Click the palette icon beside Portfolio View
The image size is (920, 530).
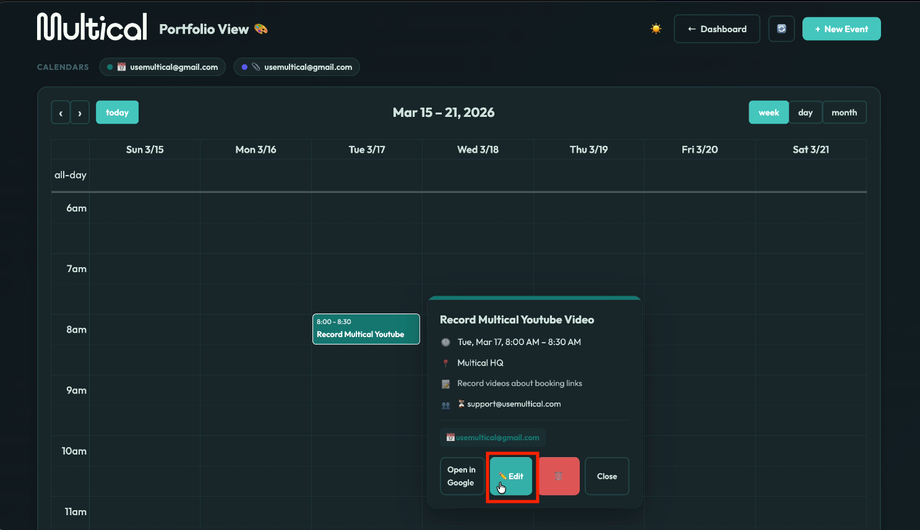click(261, 29)
